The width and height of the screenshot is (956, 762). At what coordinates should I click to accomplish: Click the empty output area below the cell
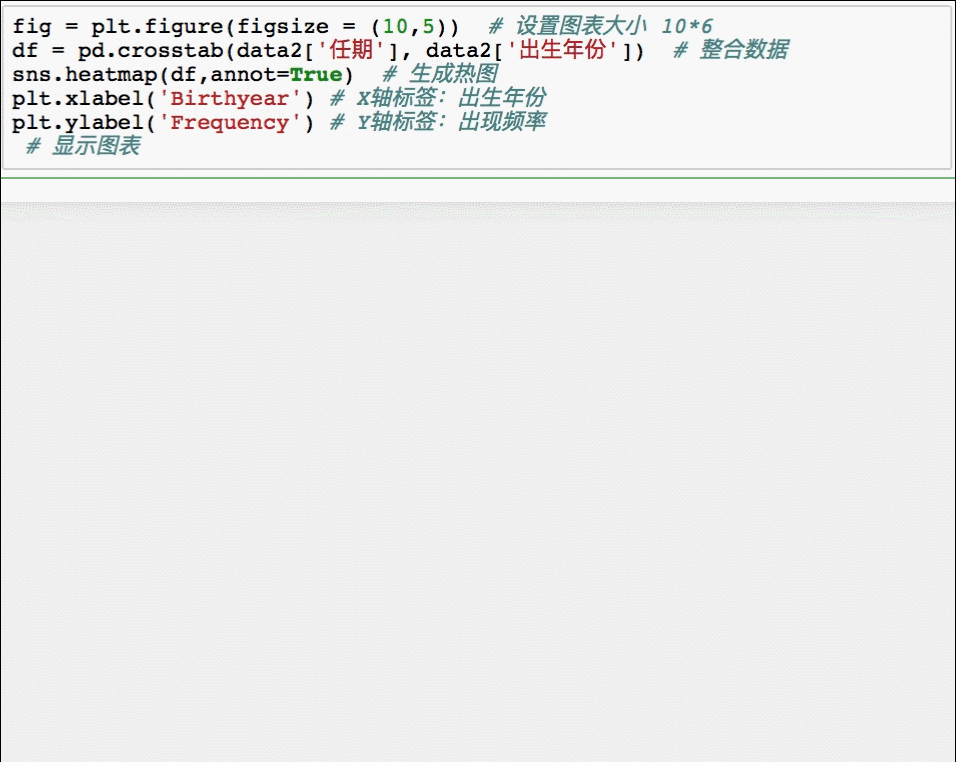pos(478,450)
